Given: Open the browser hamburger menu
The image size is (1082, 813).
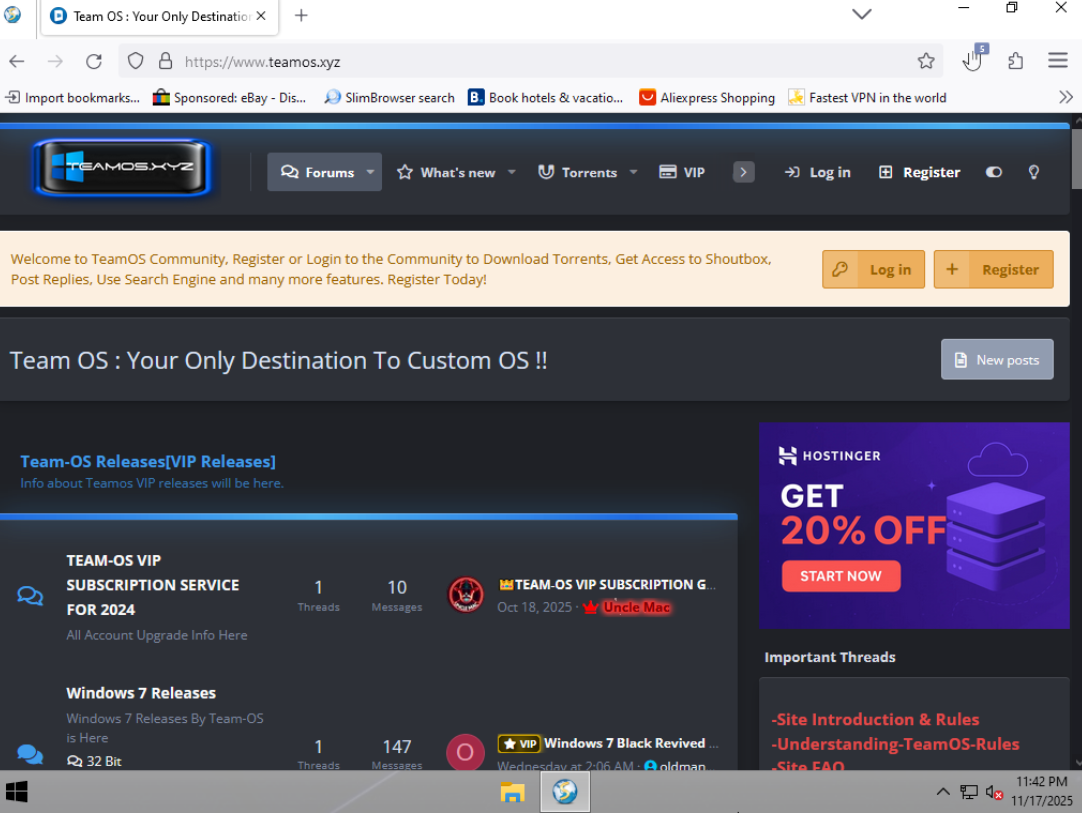Looking at the screenshot, I should [1058, 61].
